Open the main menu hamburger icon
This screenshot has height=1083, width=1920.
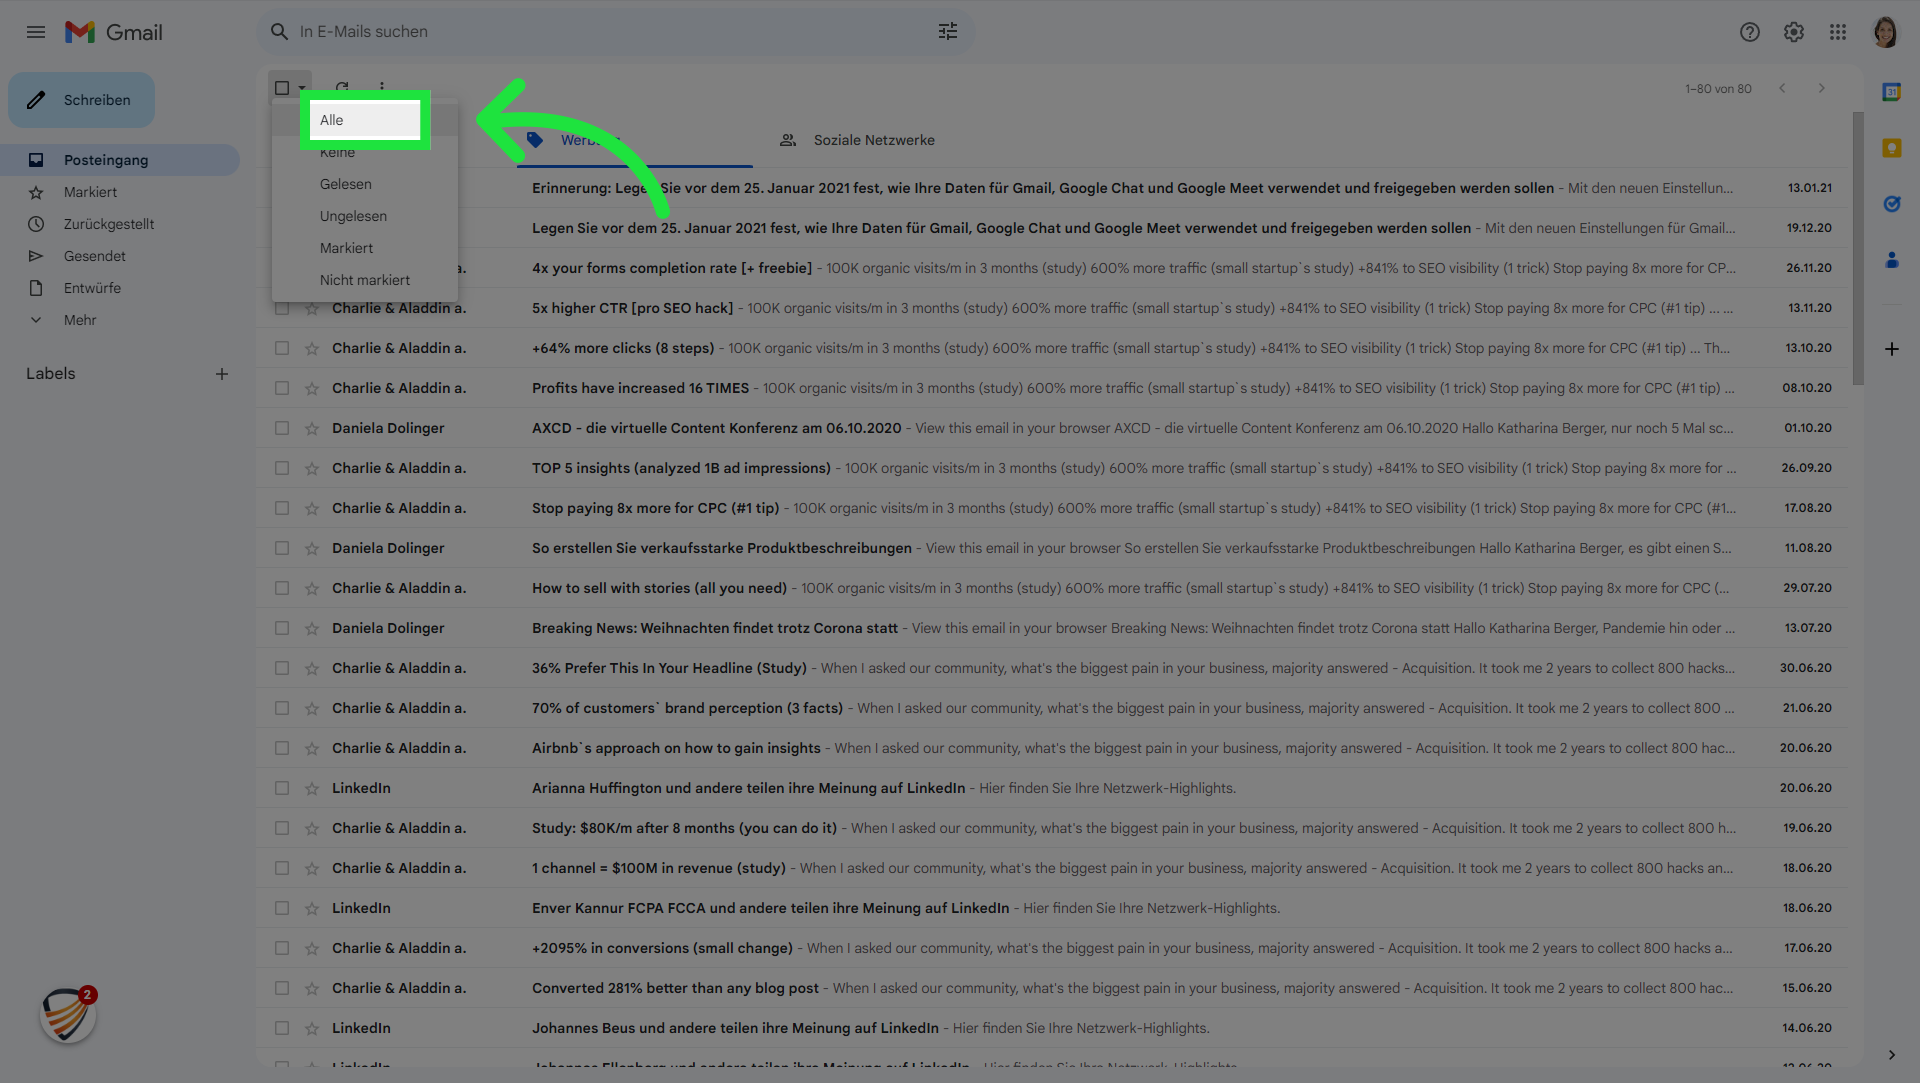tap(36, 32)
